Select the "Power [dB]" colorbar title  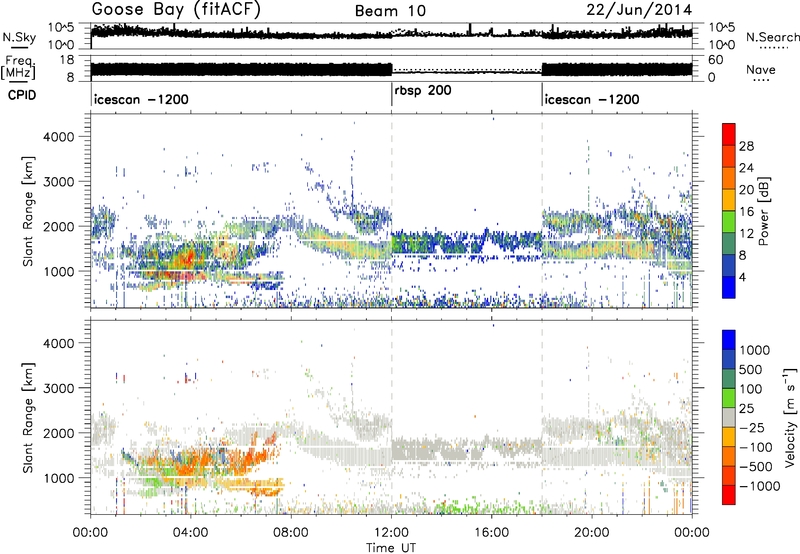763,211
